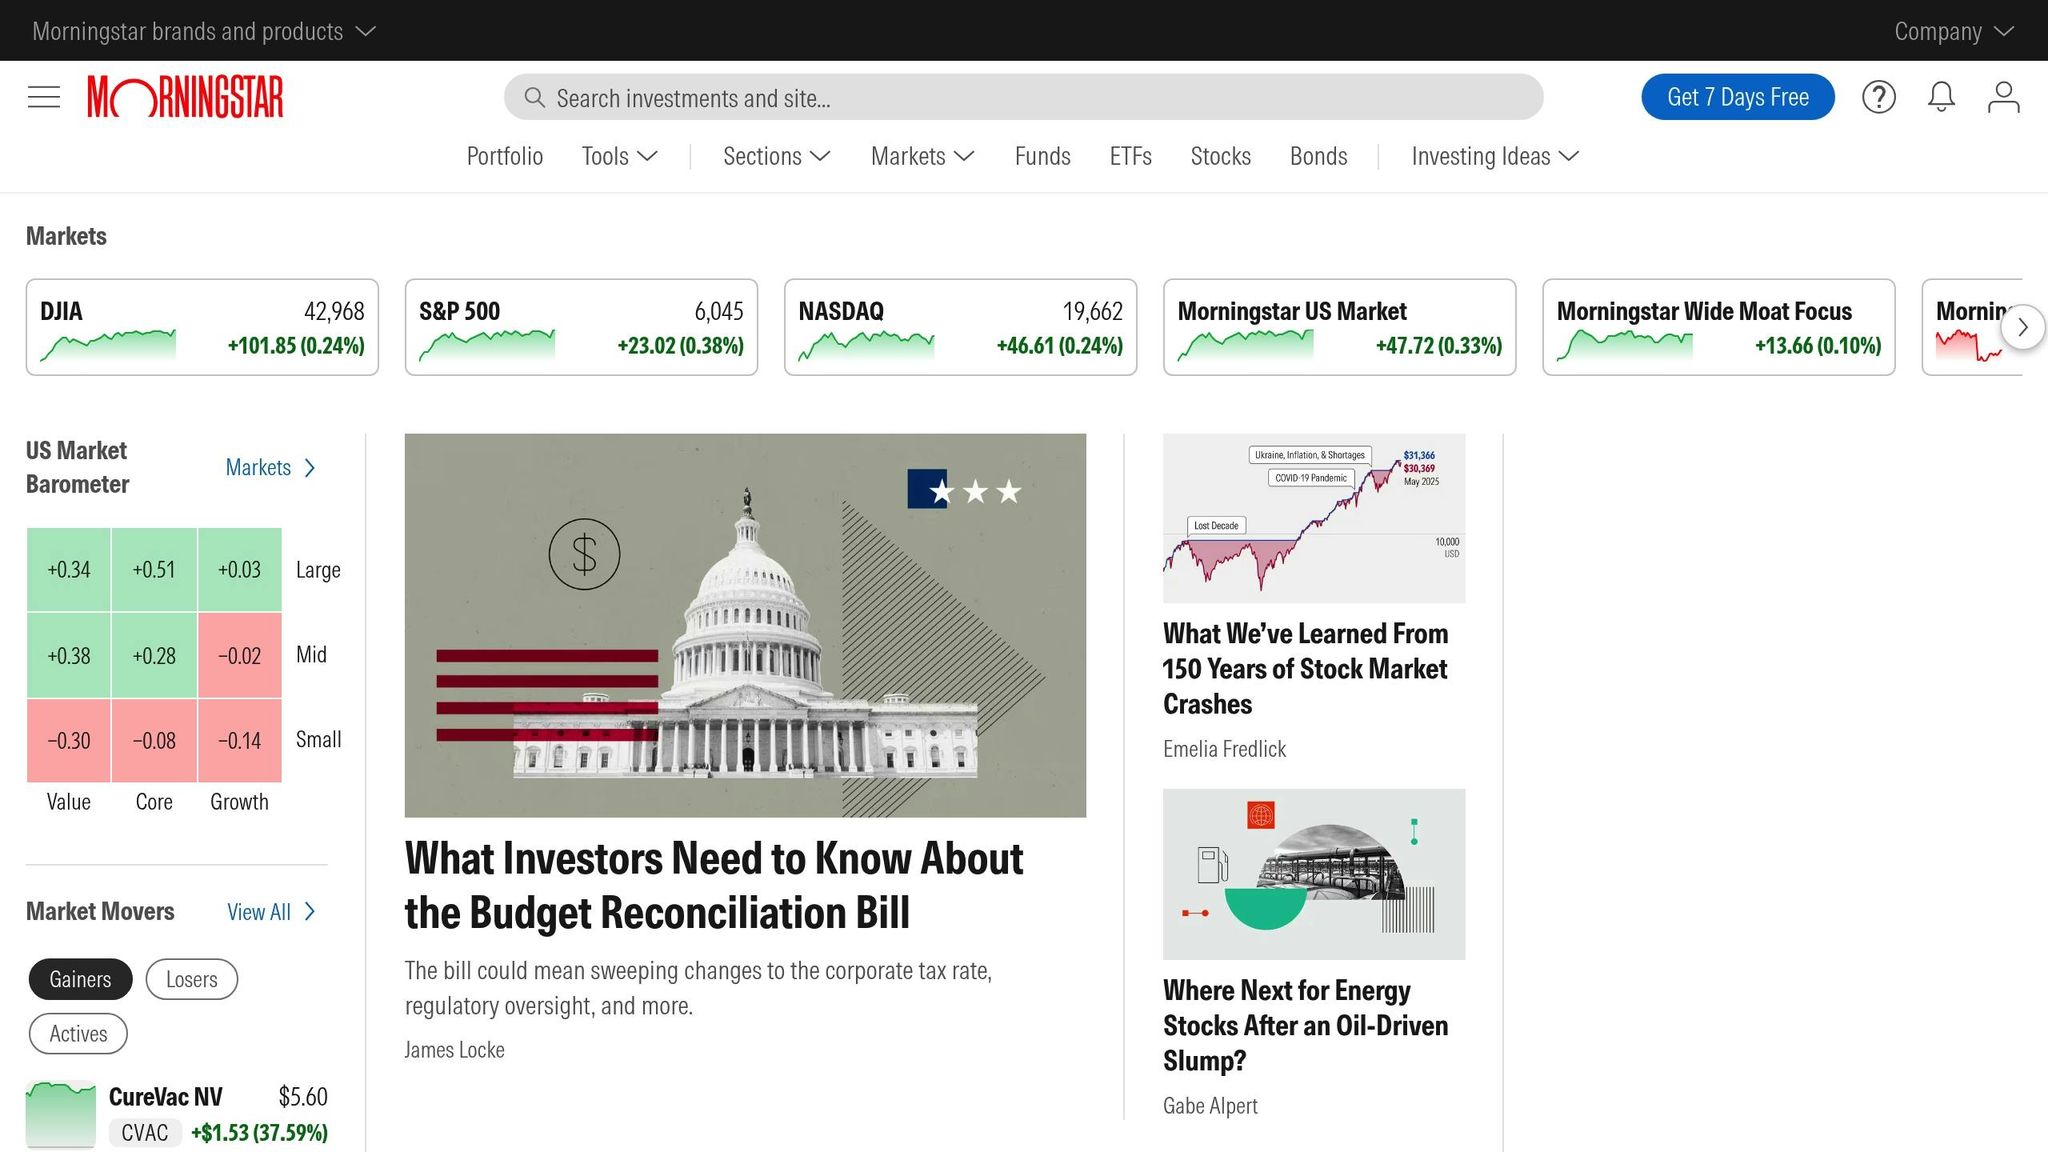Click author Emelia Fredlick
The width and height of the screenshot is (2048, 1152).
[1225, 749]
